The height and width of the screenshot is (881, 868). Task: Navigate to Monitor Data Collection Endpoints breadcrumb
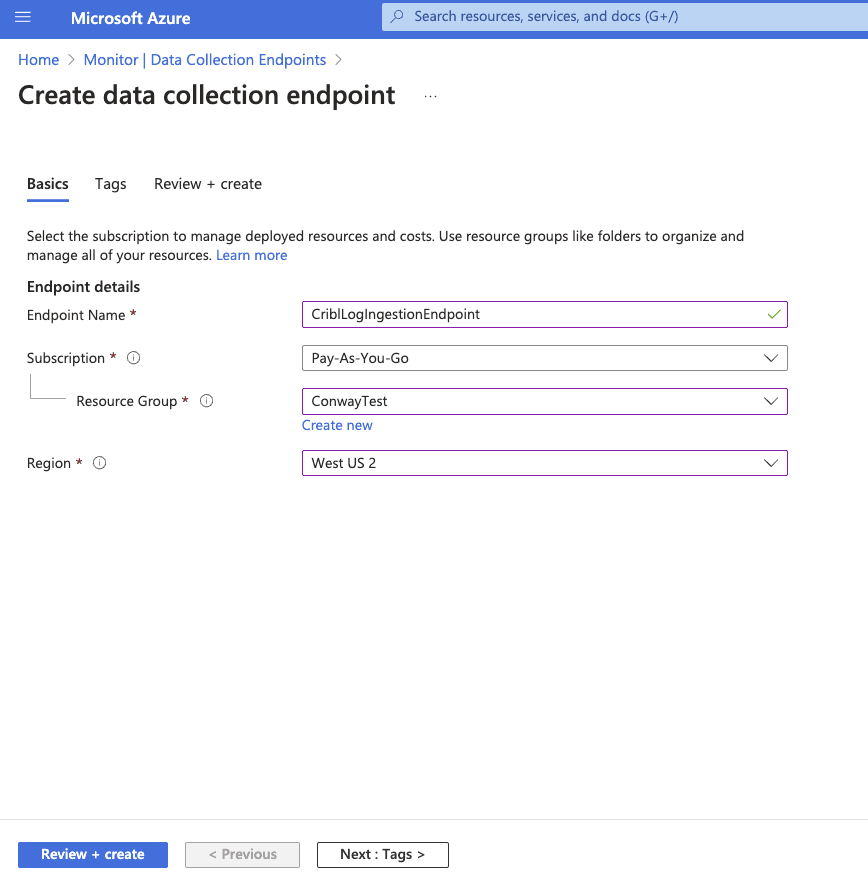[205, 60]
